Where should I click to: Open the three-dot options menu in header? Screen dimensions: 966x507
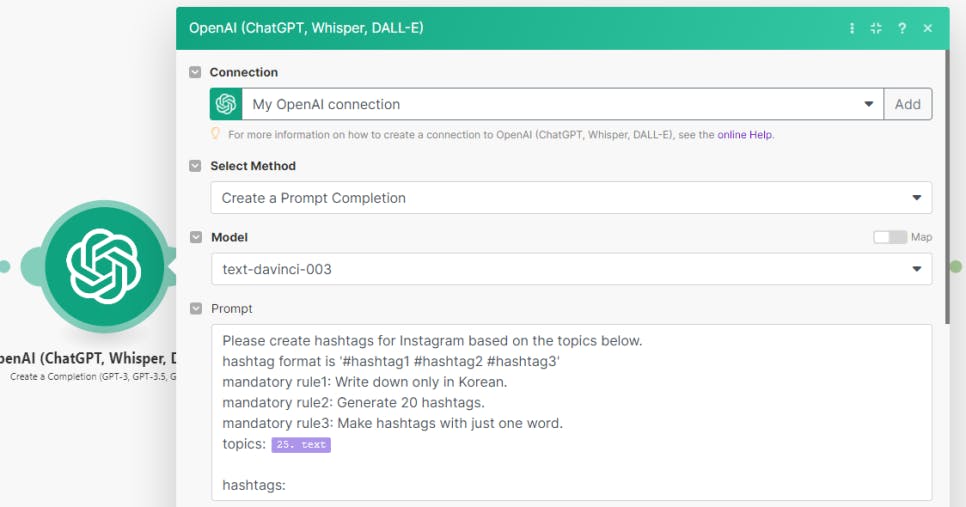click(x=852, y=28)
